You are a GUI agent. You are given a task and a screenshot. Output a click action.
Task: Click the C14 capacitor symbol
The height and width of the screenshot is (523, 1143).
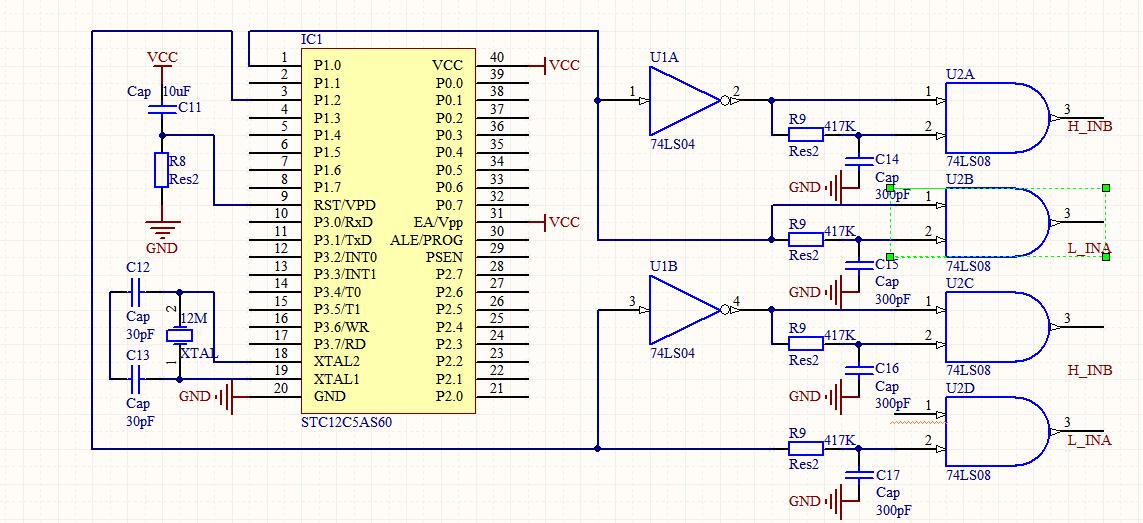point(858,162)
